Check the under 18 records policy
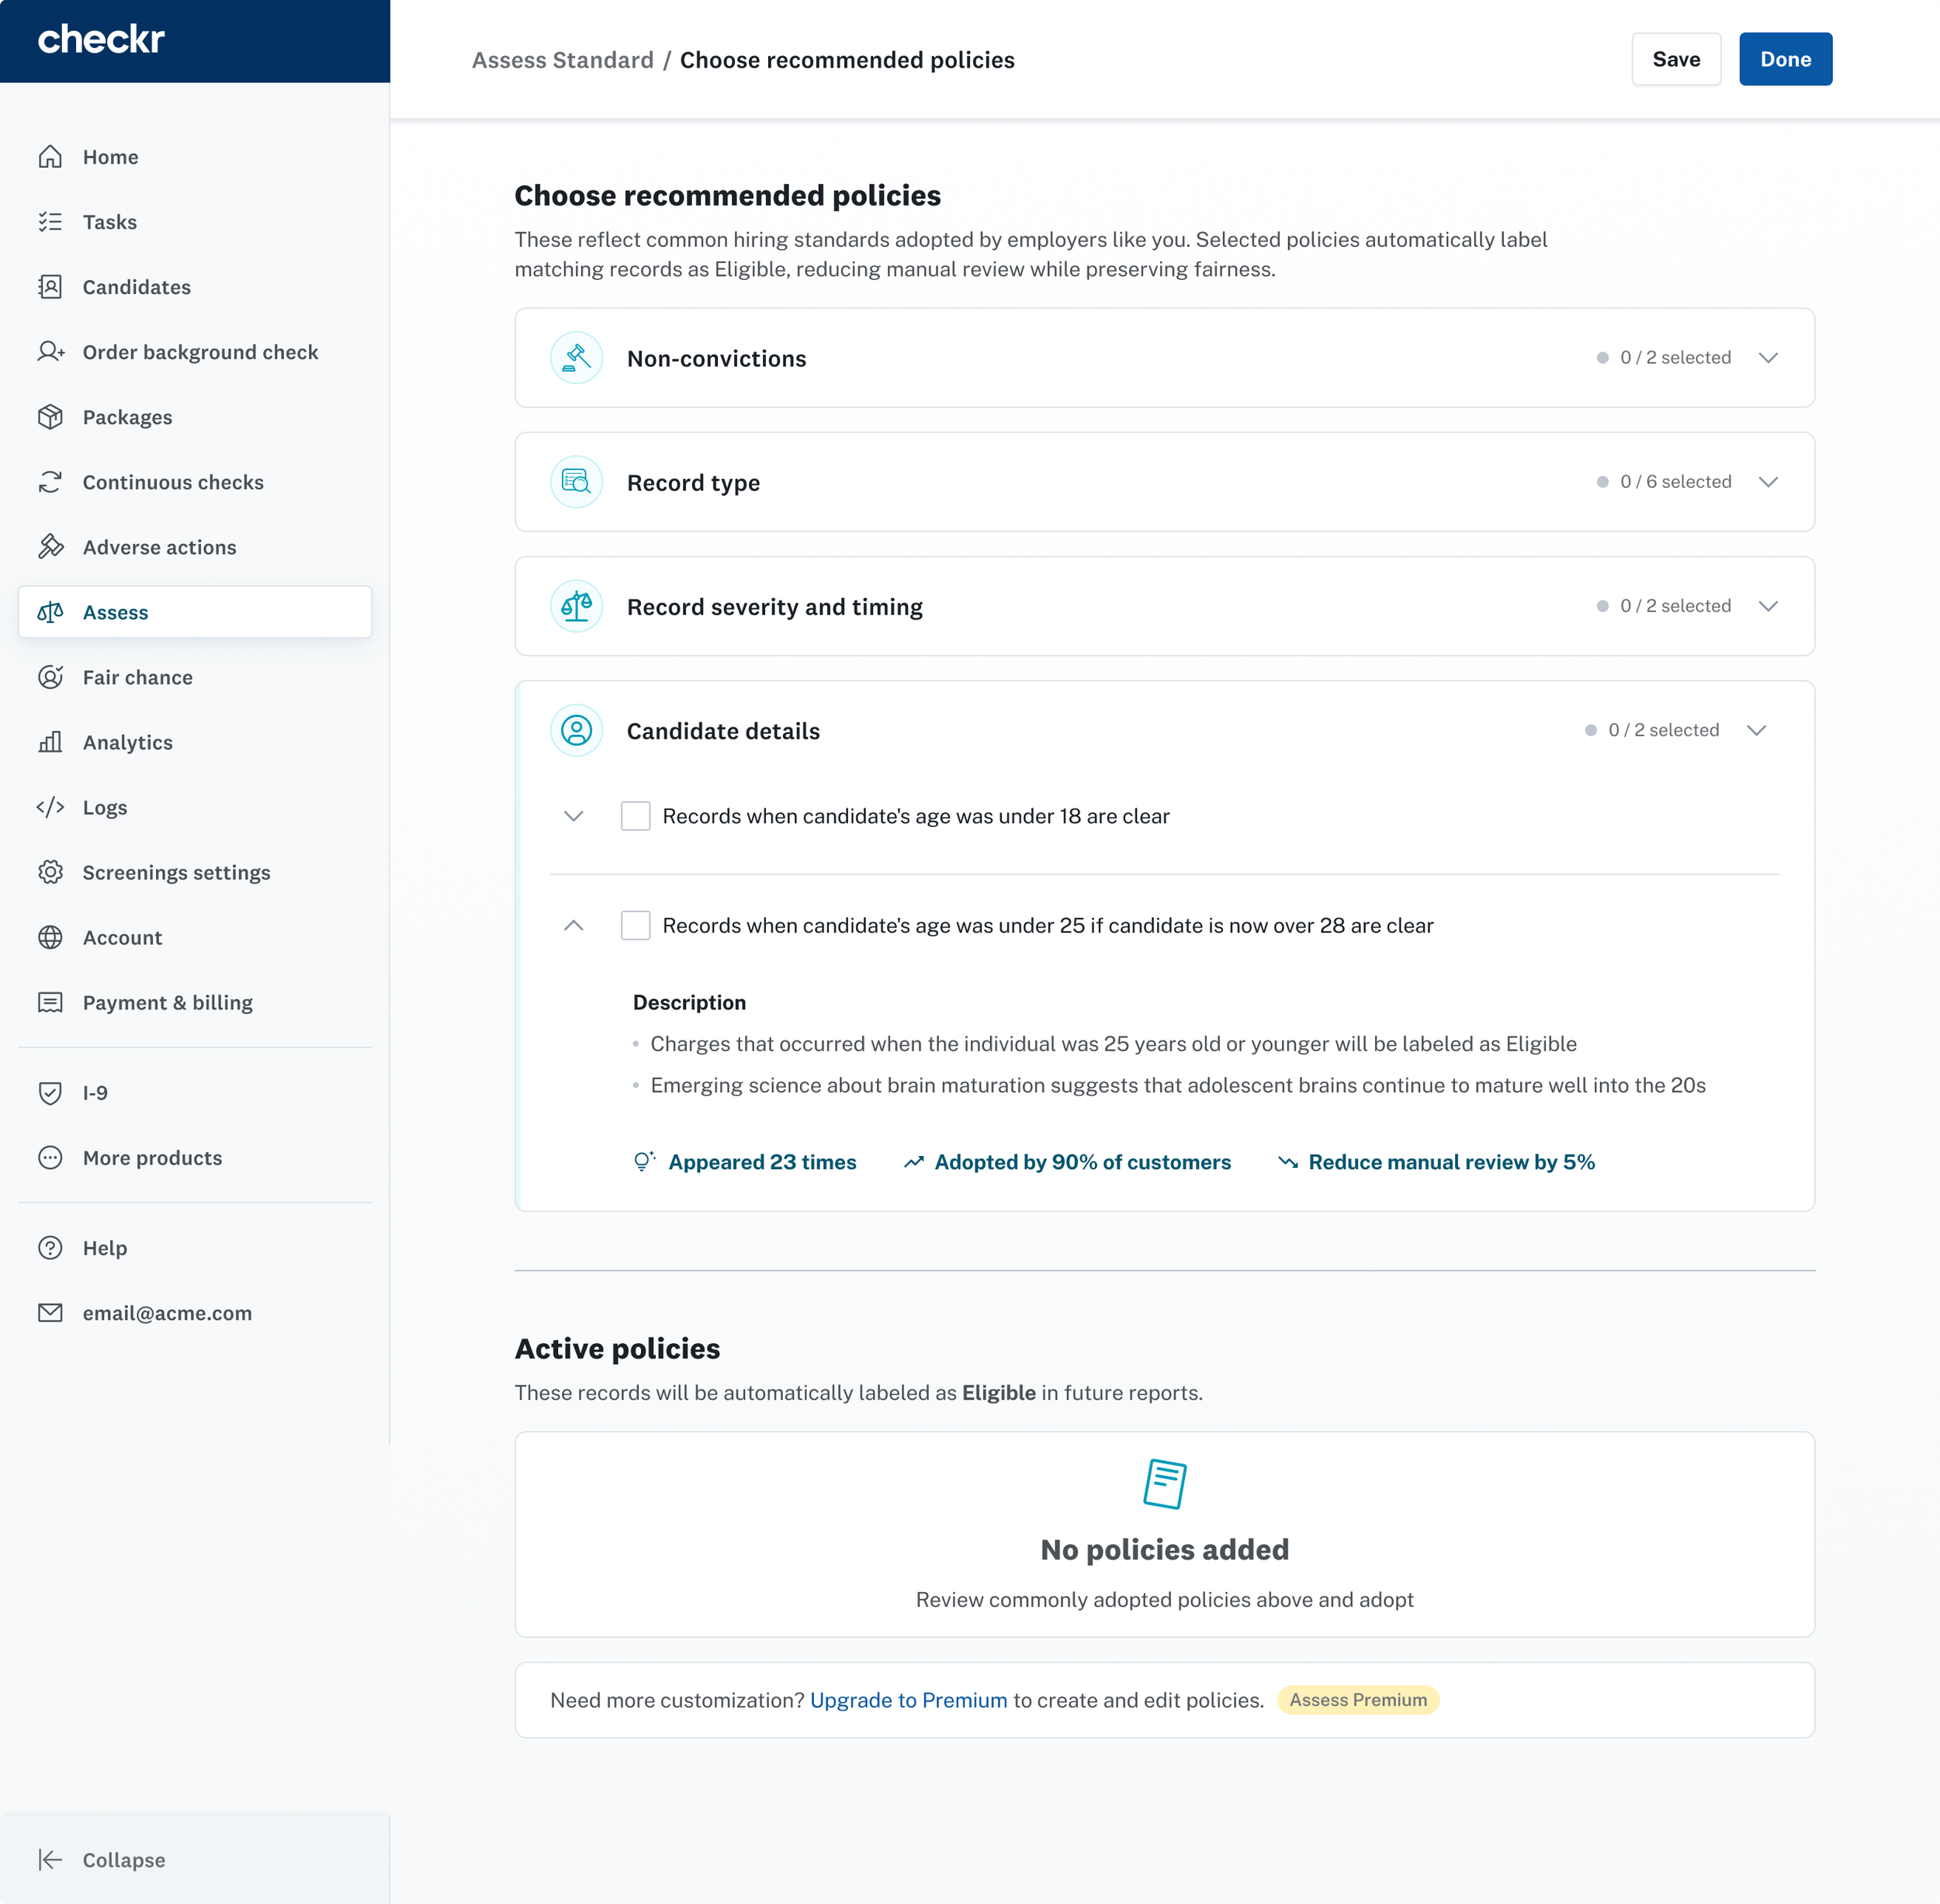This screenshot has width=1940, height=1904. (x=635, y=816)
